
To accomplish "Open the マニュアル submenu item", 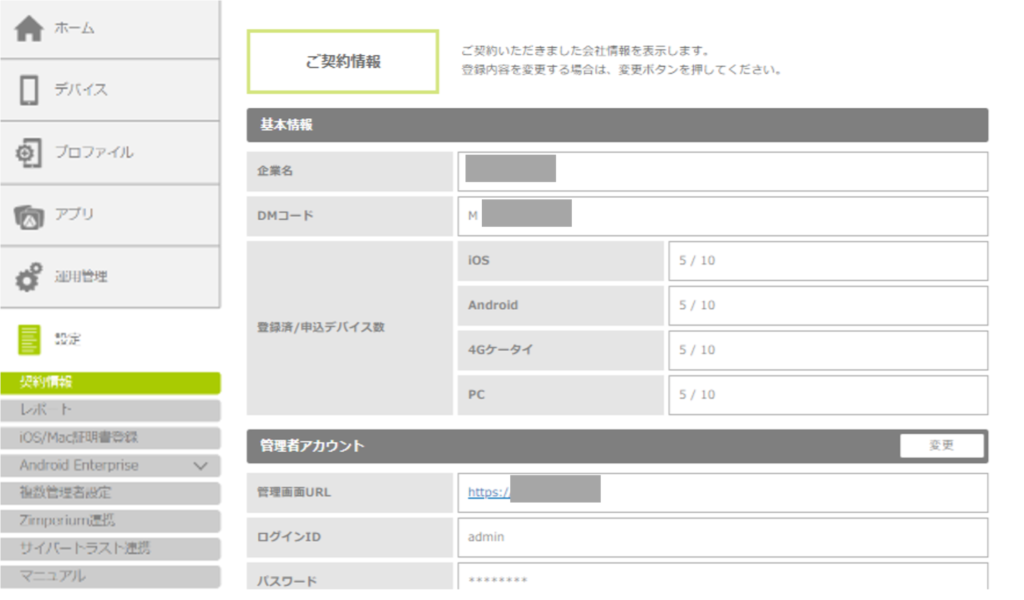I will pyautogui.click(x=110, y=576).
